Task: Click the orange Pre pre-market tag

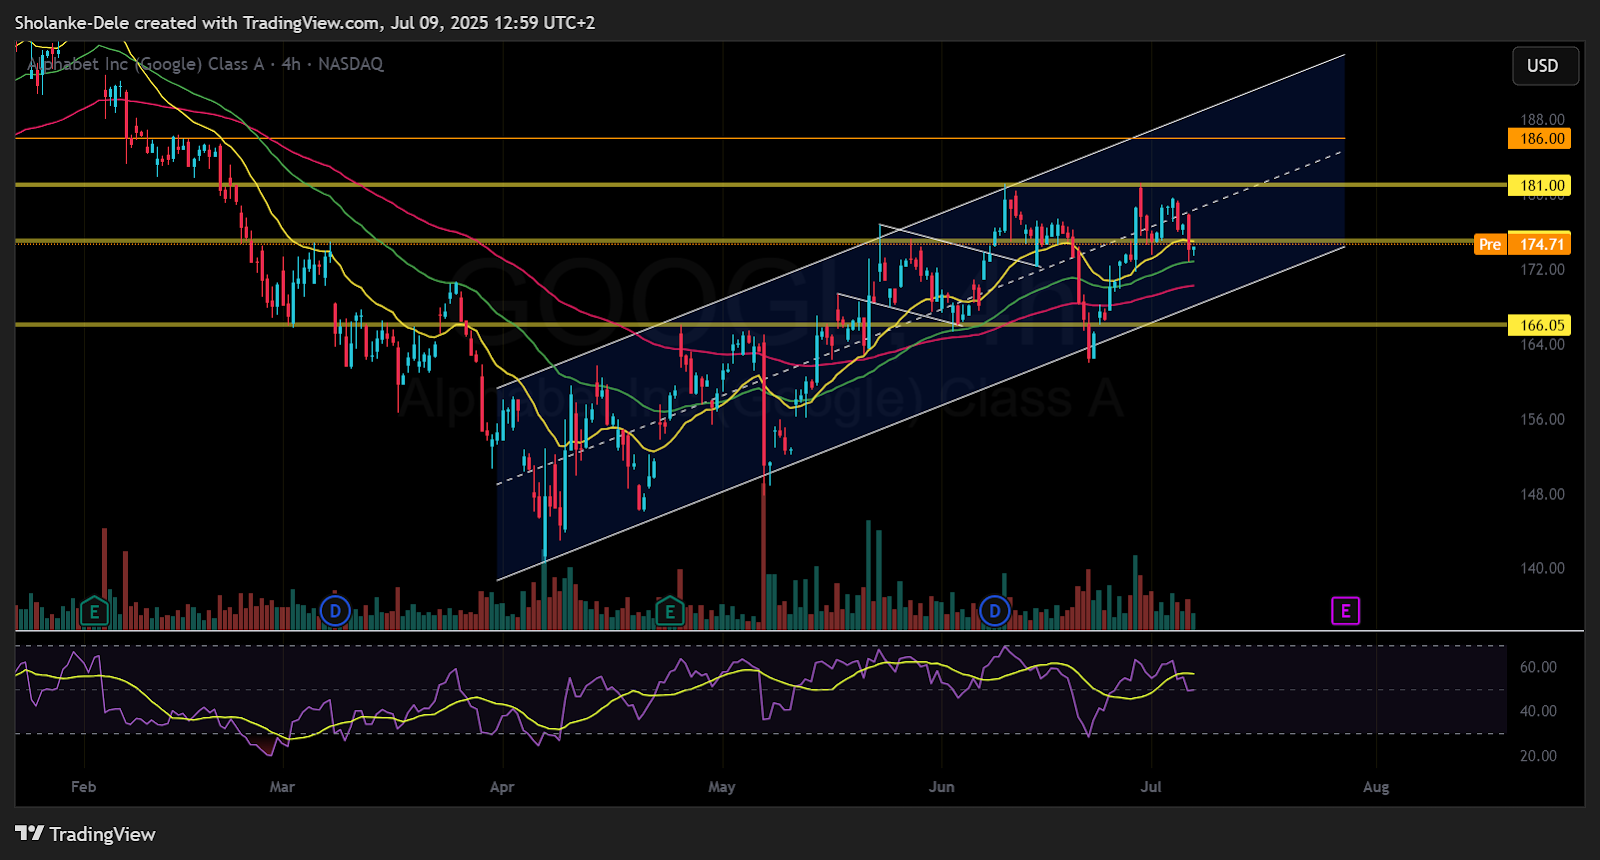Action: [1490, 244]
